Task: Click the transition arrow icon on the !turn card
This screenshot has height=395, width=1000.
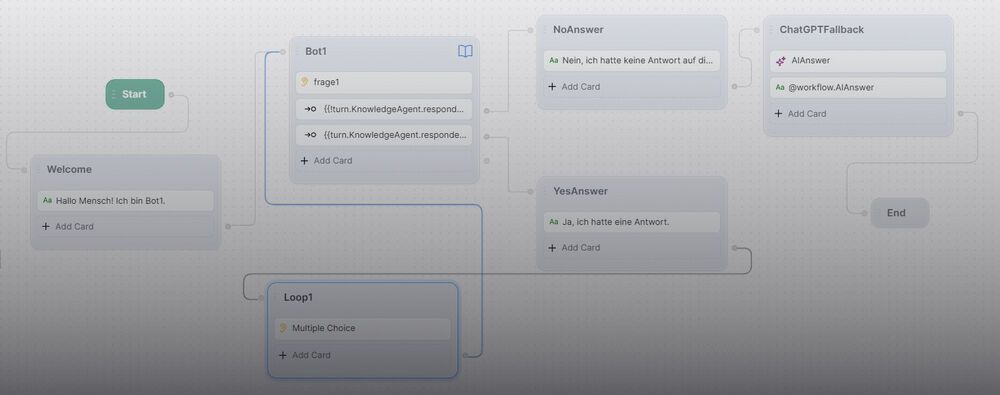Action: [311, 109]
